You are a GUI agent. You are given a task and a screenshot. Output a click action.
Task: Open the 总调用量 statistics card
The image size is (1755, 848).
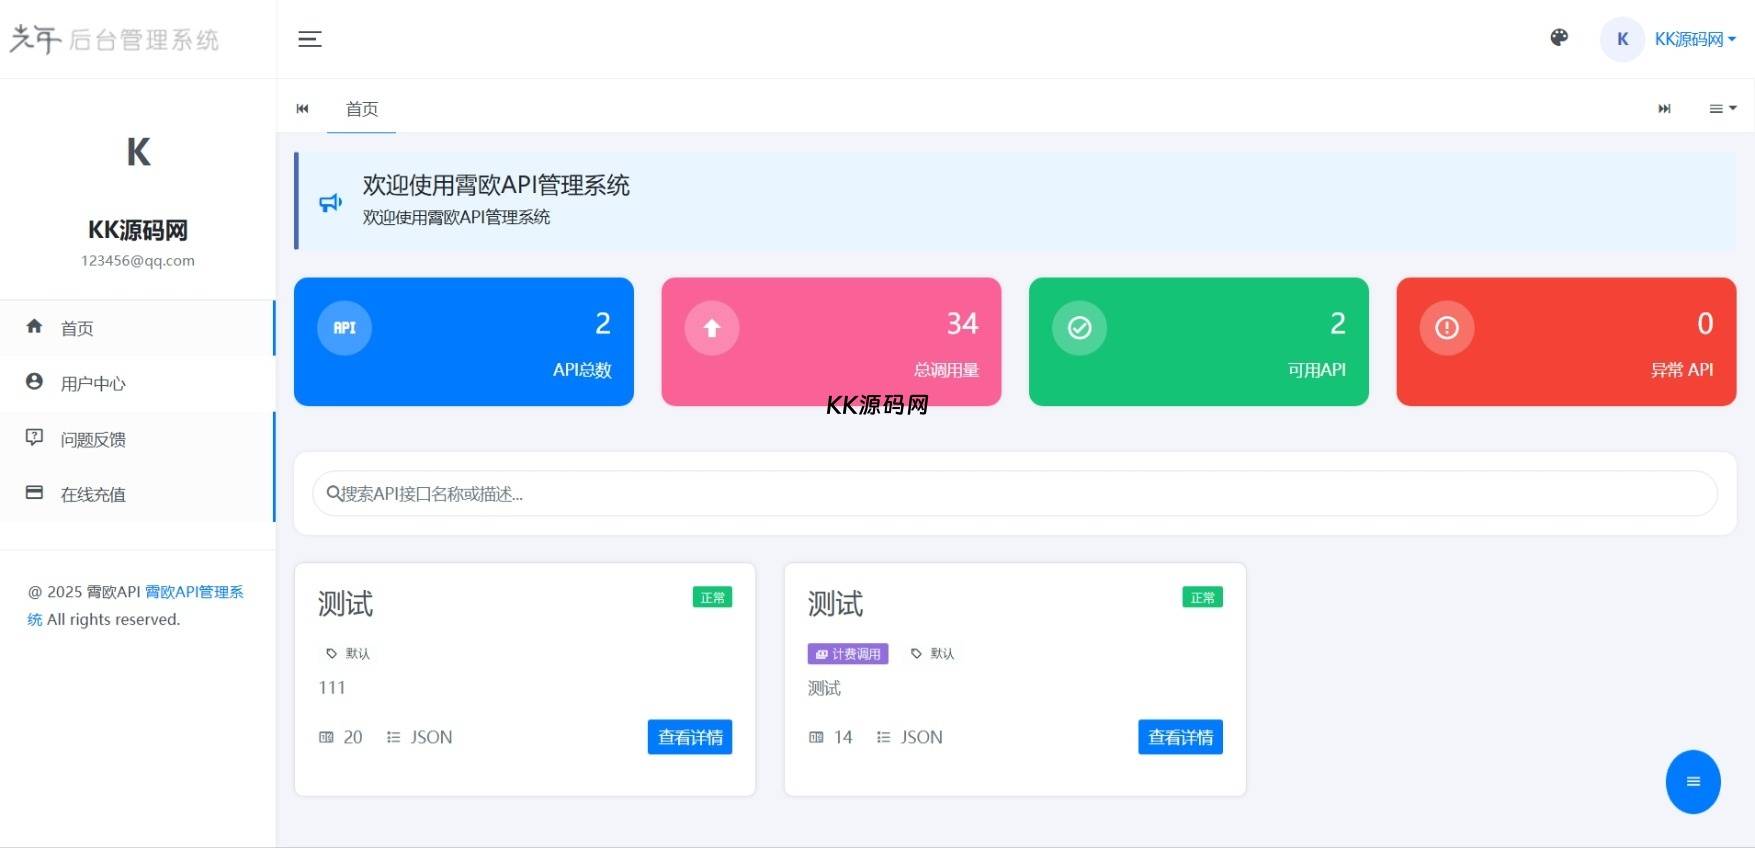(x=831, y=342)
